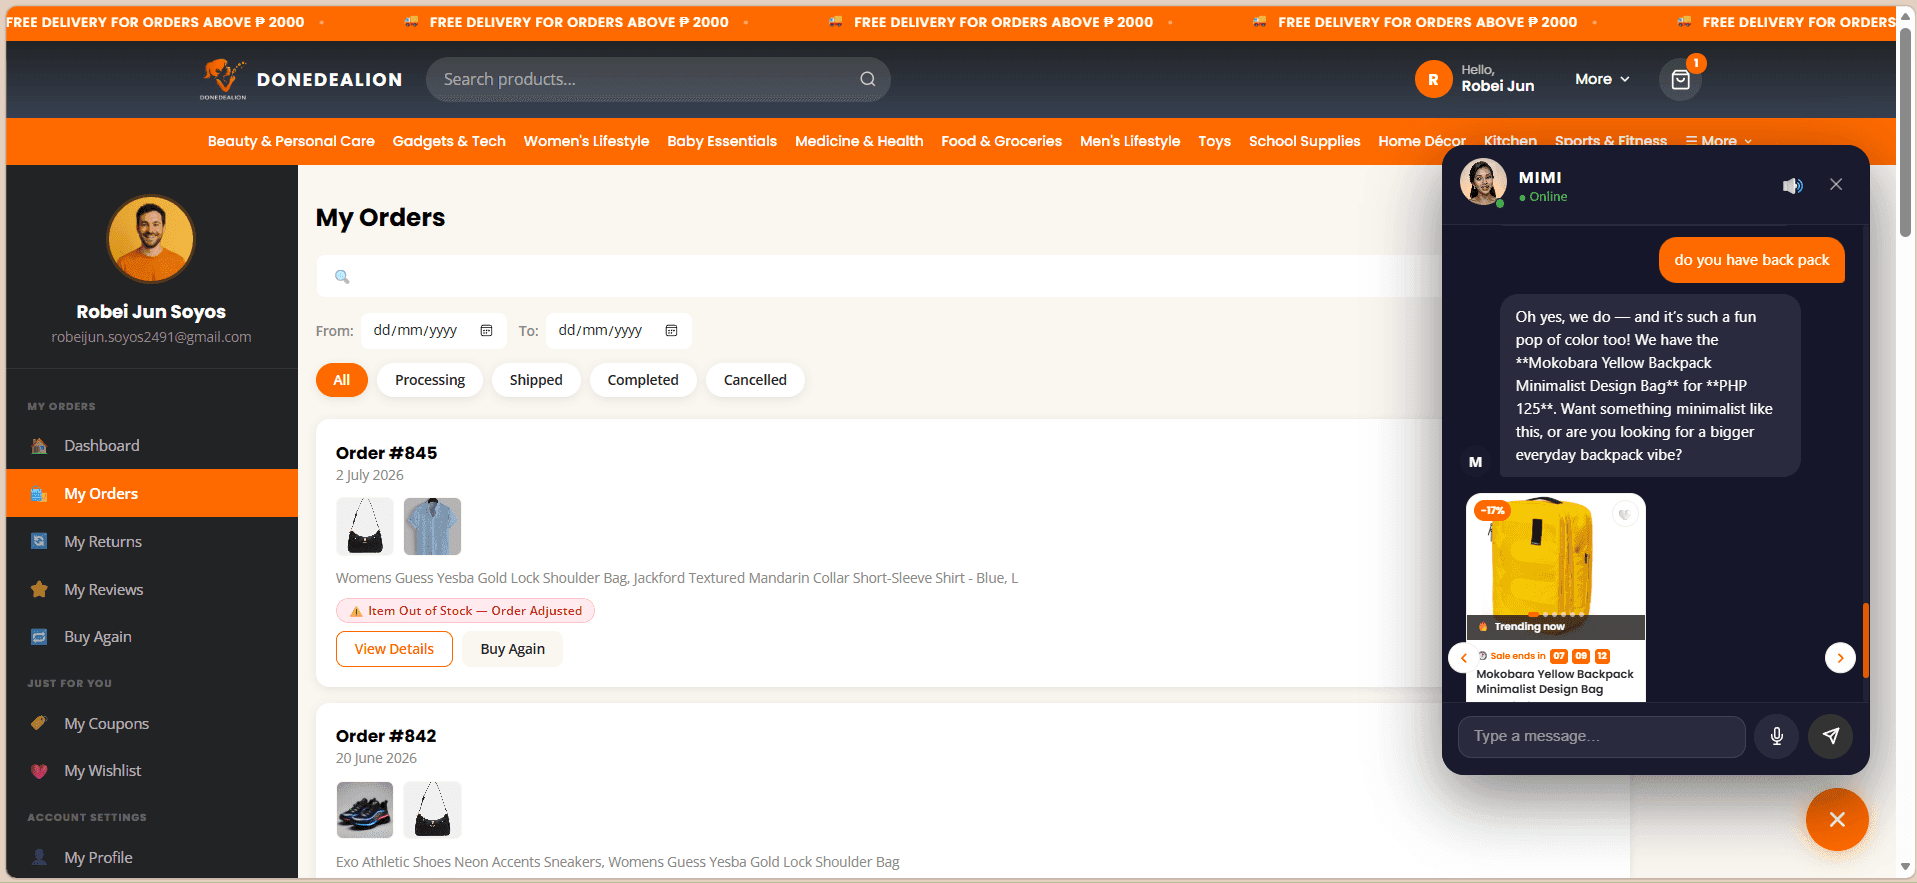Viewport: 1917px width, 883px height.
Task: Add Mokobara backpack to wishlist heart
Action: 1624,514
